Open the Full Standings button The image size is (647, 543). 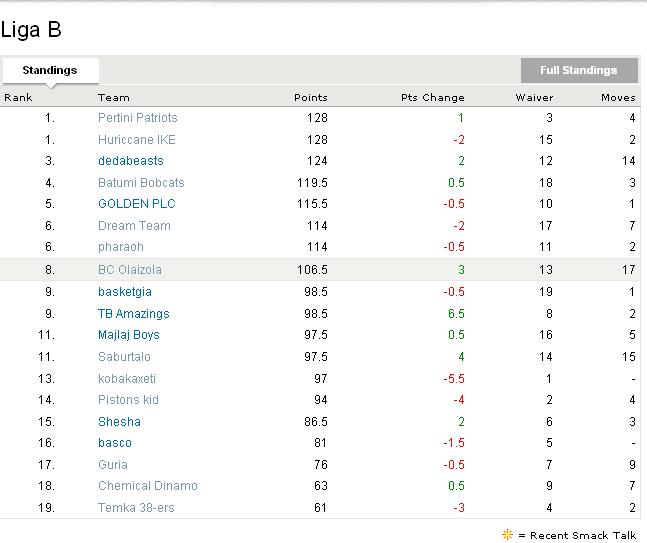point(578,70)
